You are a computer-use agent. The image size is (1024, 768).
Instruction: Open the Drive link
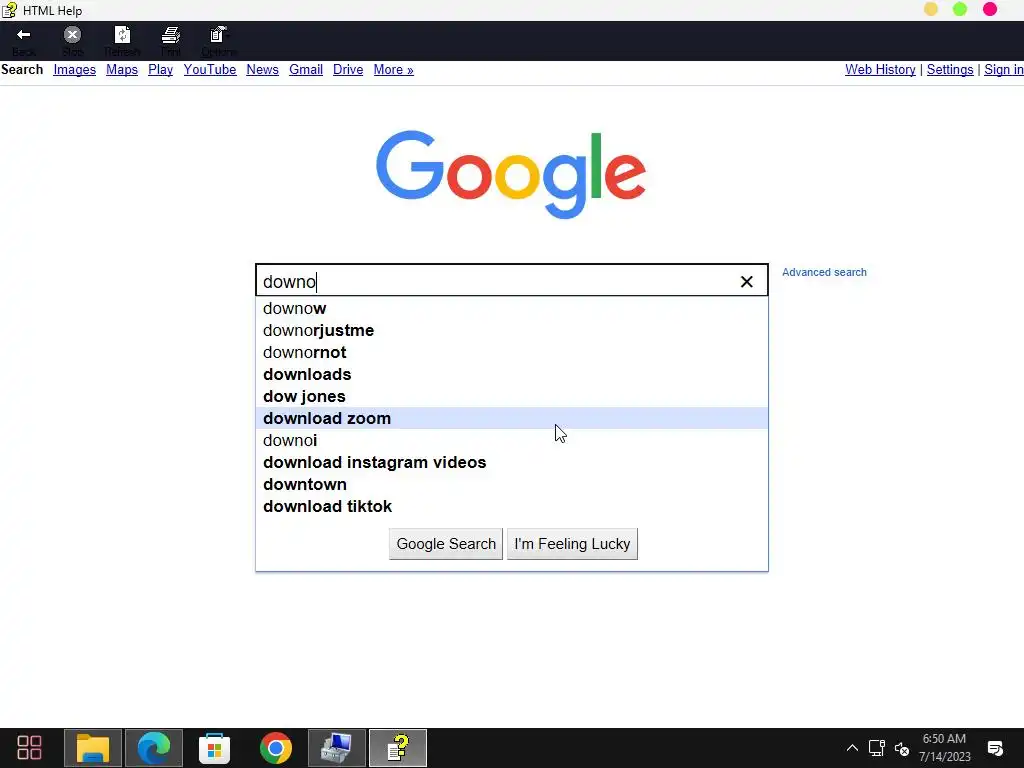[x=348, y=69]
